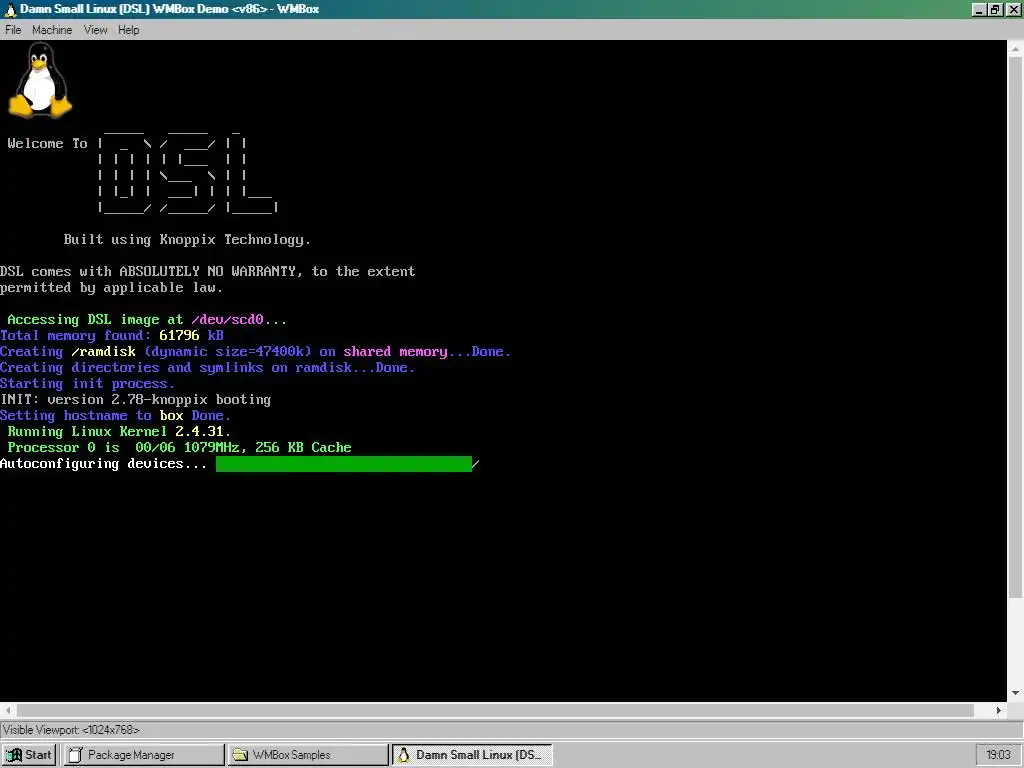Click 'Accessing DSL image at' text
The image size is (1024, 768).
(x=95, y=319)
